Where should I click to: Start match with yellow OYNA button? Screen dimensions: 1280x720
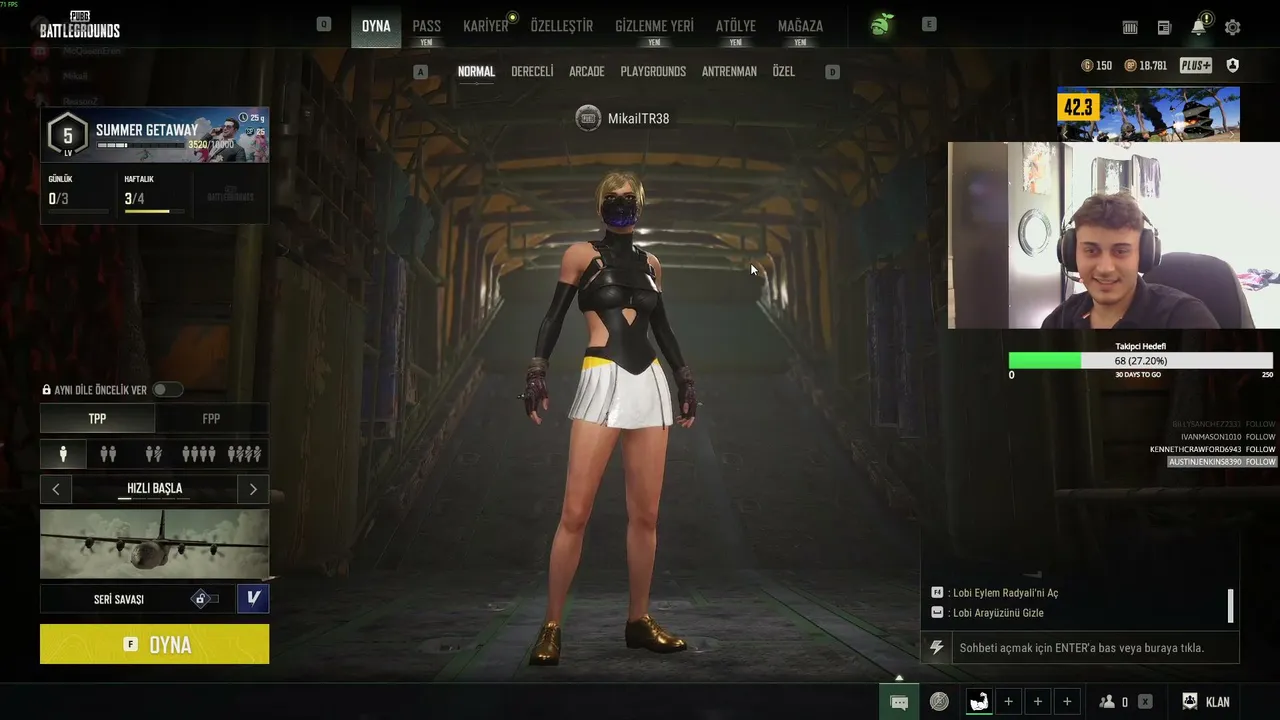tap(154, 644)
